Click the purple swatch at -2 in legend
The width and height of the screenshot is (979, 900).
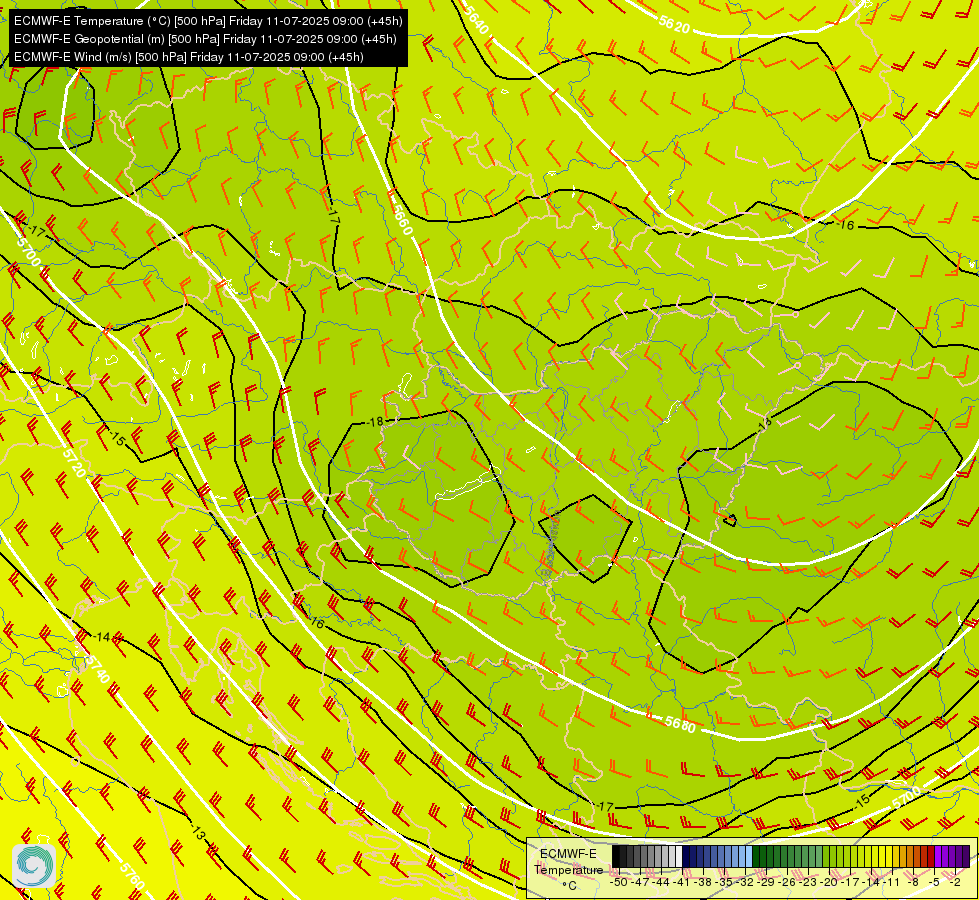(x=959, y=856)
